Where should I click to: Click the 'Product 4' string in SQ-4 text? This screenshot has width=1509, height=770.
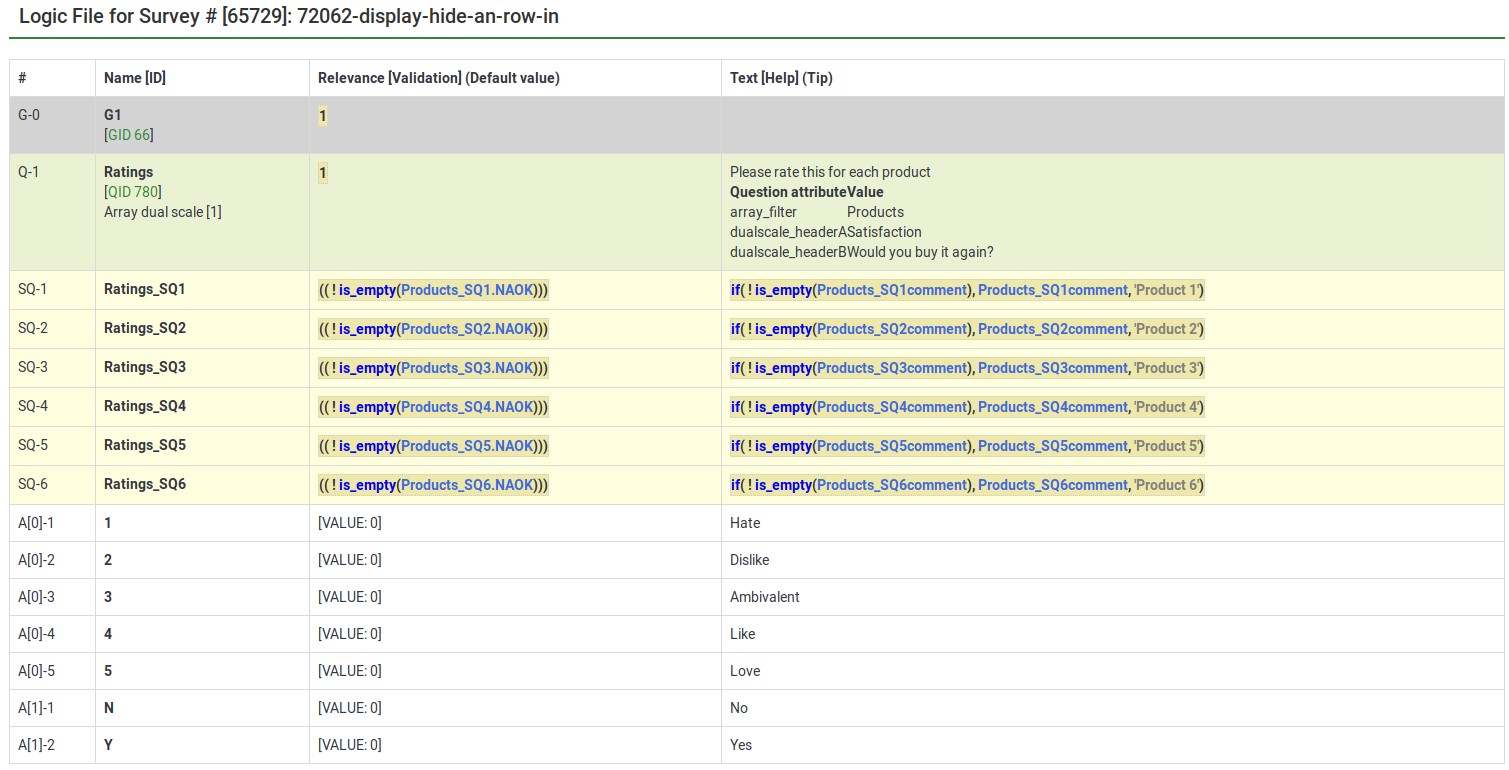click(1166, 407)
